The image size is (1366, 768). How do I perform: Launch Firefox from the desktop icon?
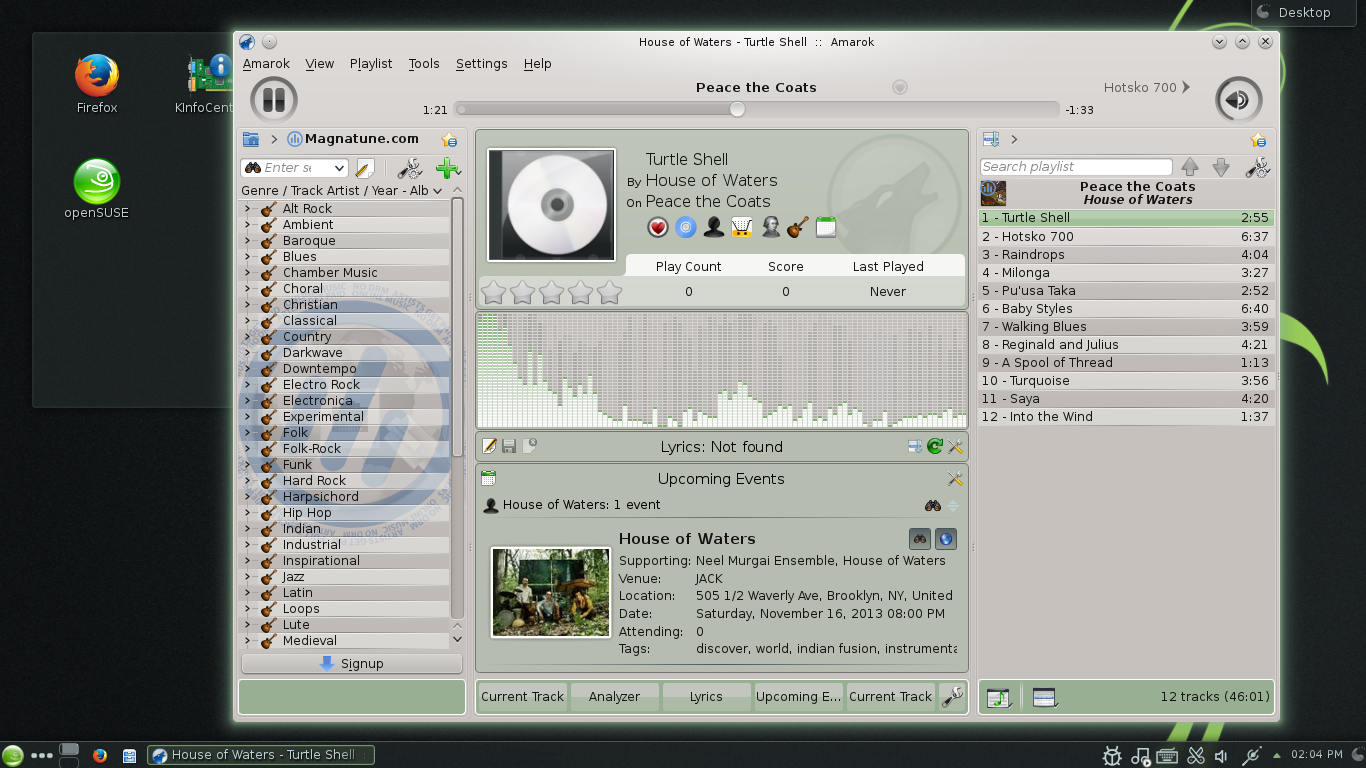pyautogui.click(x=97, y=84)
